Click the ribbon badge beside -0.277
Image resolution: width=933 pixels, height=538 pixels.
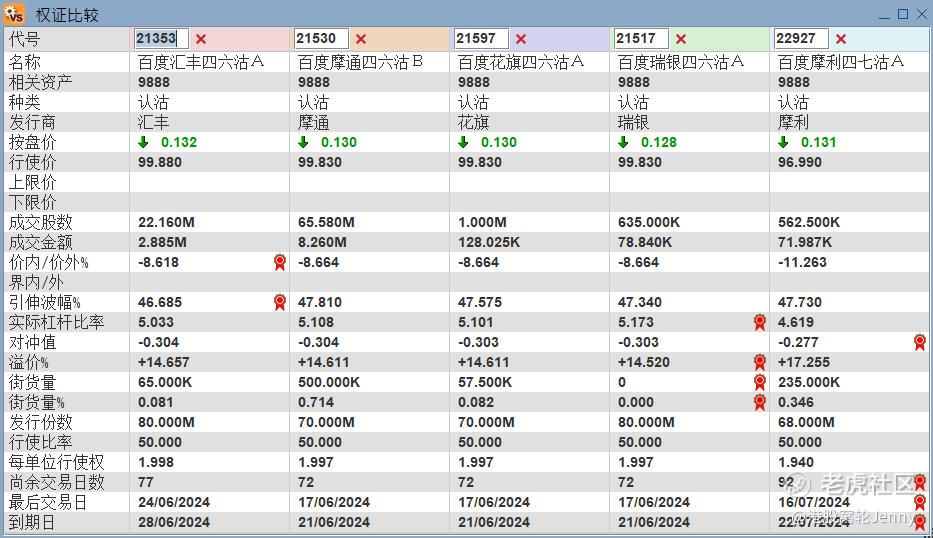920,342
